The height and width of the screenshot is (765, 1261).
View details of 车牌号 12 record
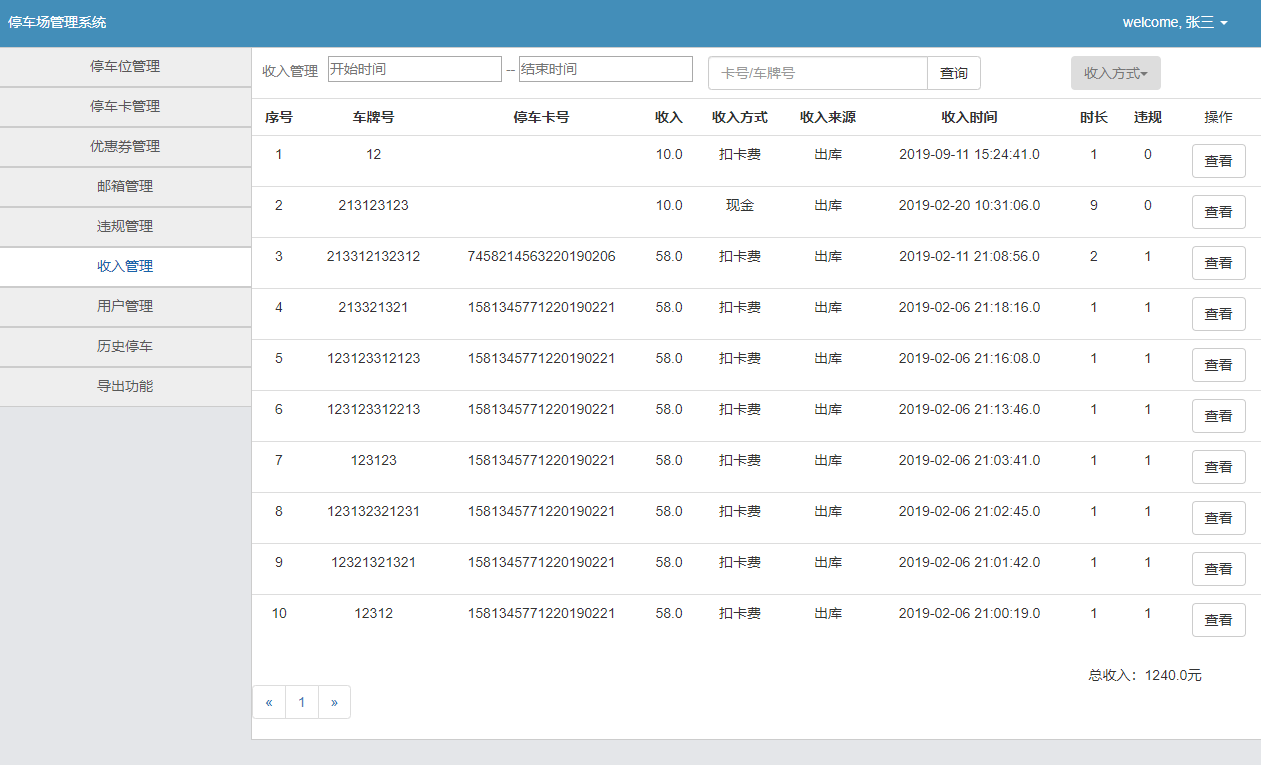tap(1218, 160)
